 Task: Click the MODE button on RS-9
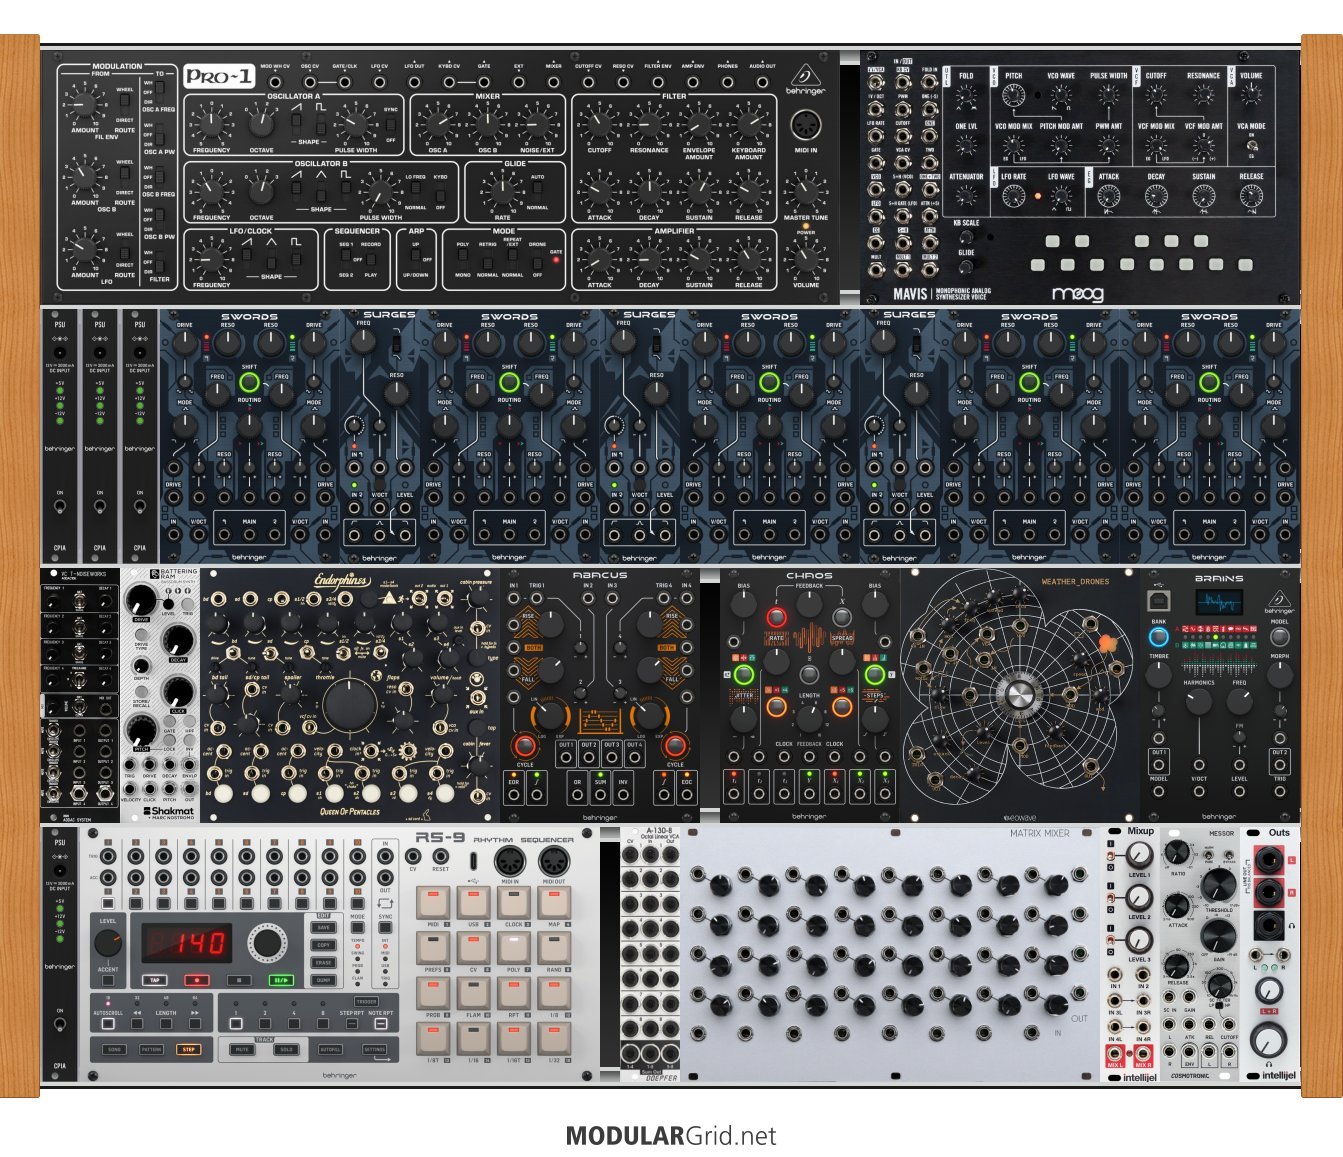(357, 928)
